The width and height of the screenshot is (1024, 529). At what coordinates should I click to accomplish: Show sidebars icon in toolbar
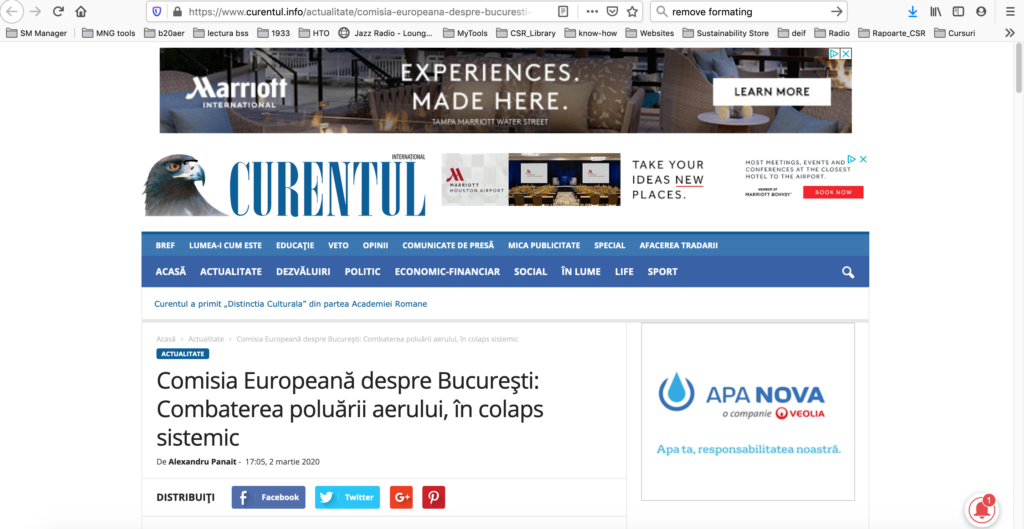pyautogui.click(x=958, y=11)
